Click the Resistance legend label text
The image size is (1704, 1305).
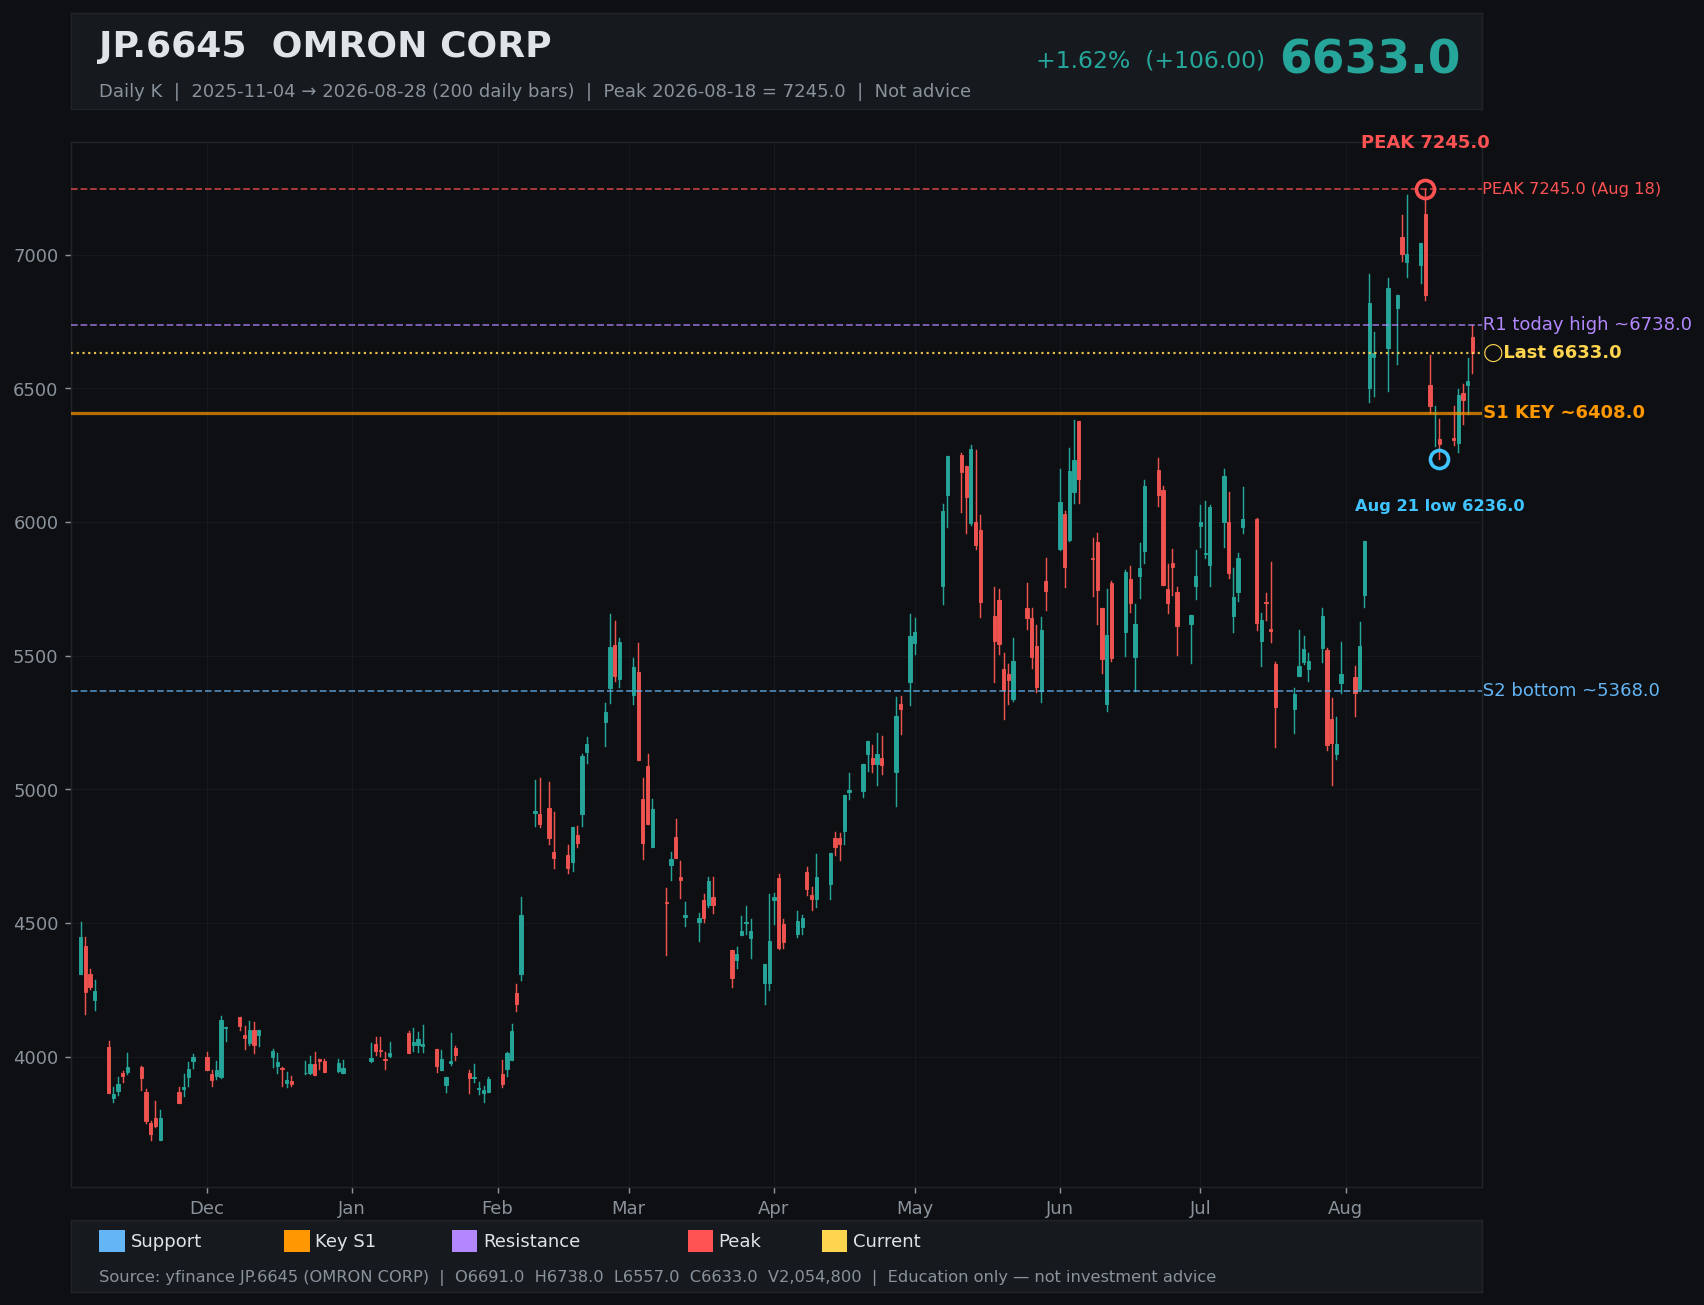(532, 1241)
